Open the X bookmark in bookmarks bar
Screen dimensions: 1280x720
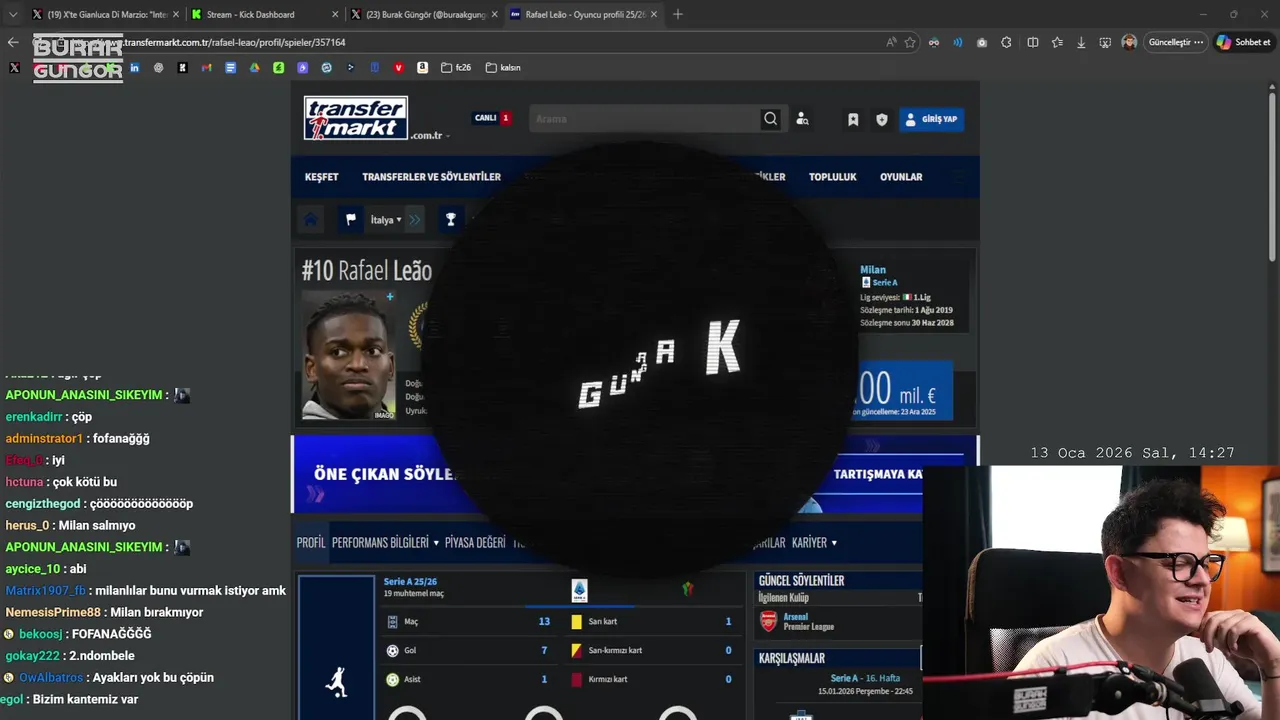pyautogui.click(x=14, y=68)
